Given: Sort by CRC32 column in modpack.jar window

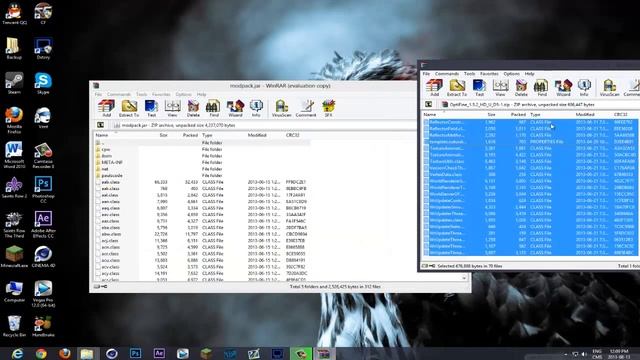Looking at the screenshot, I should tap(293, 135).
